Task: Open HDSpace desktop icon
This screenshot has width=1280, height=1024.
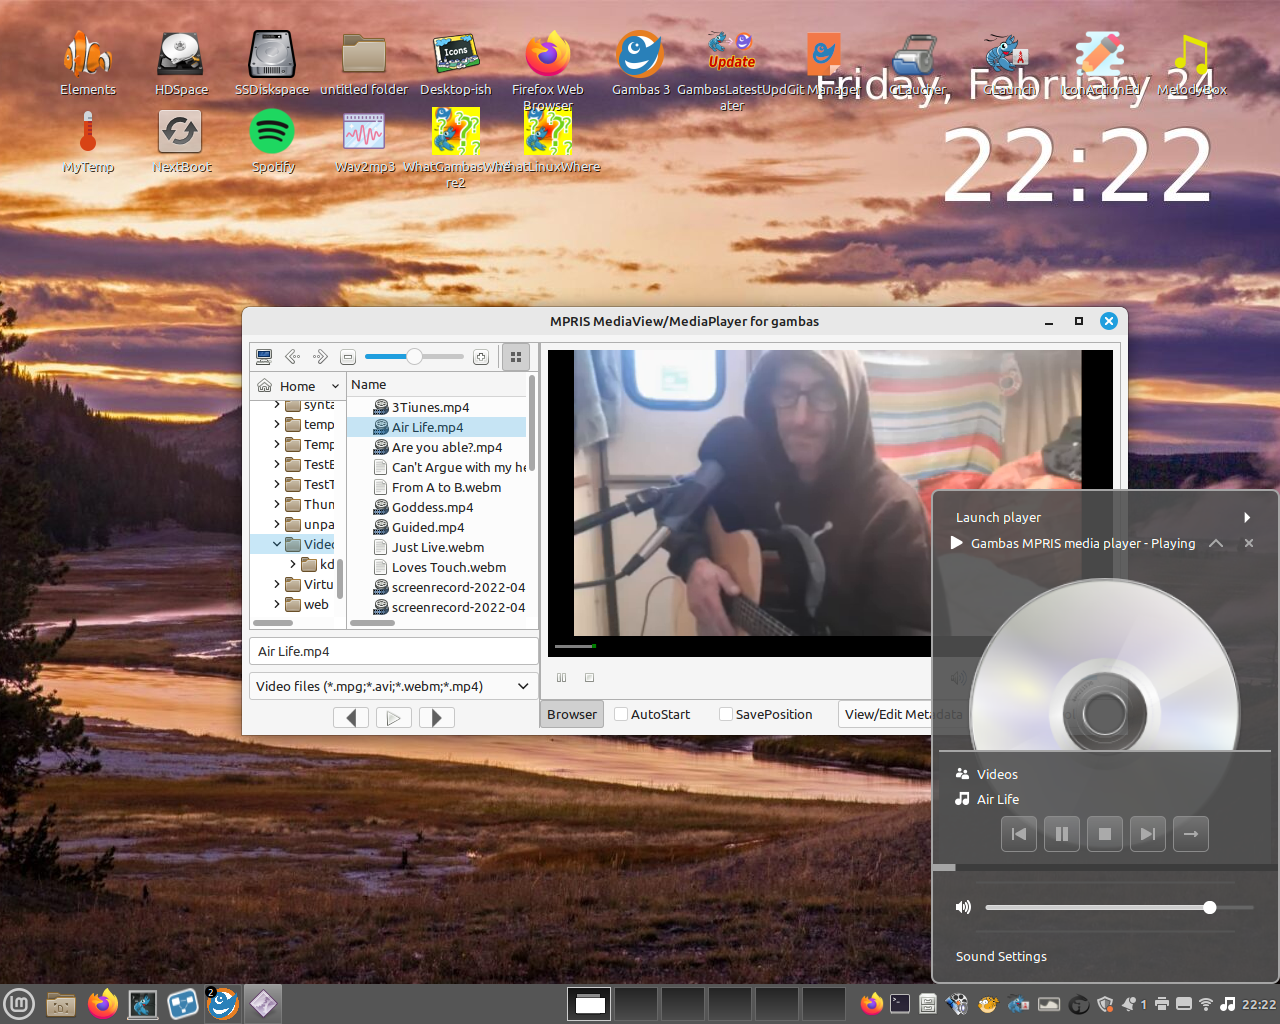Action: 181,64
